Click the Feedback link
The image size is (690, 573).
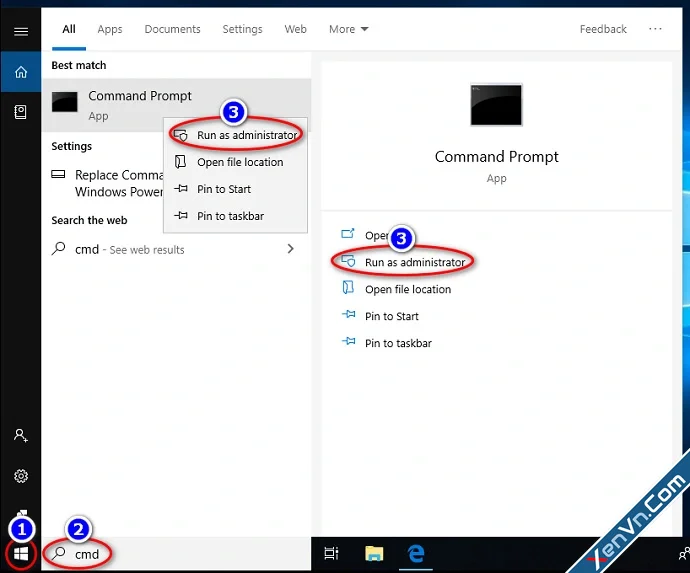pyautogui.click(x=603, y=29)
